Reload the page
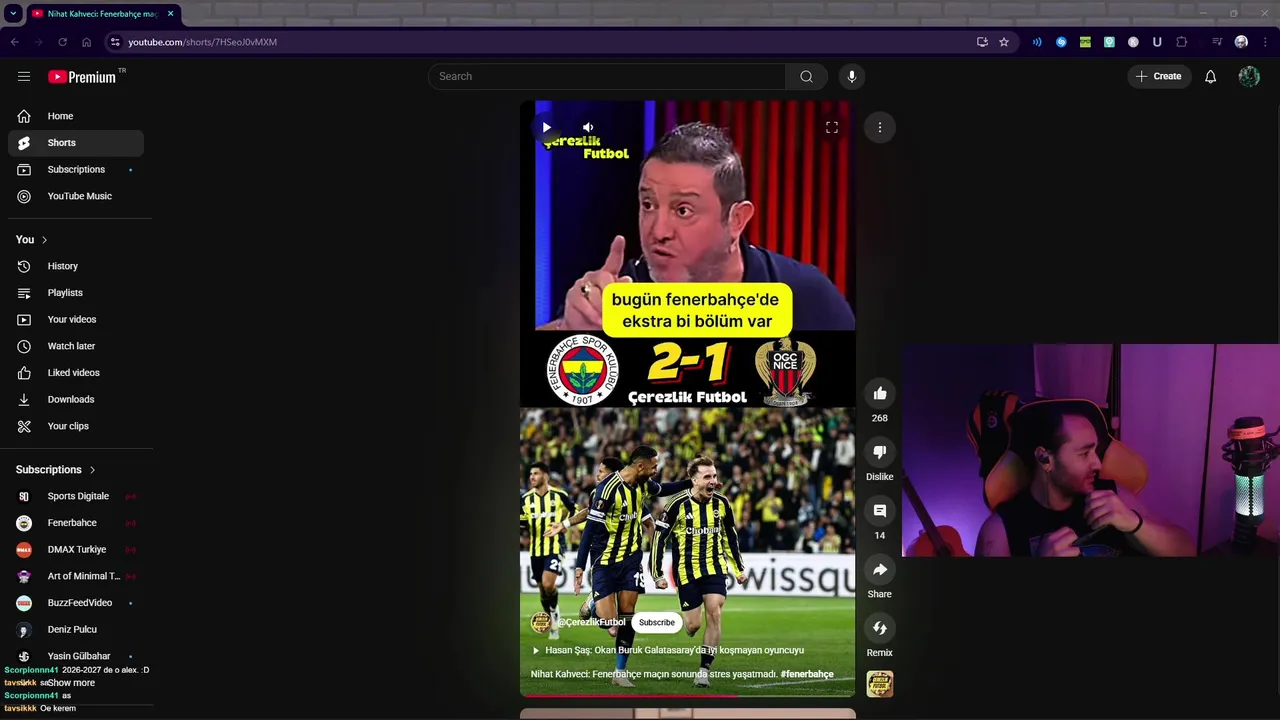1280x720 pixels. (62, 42)
